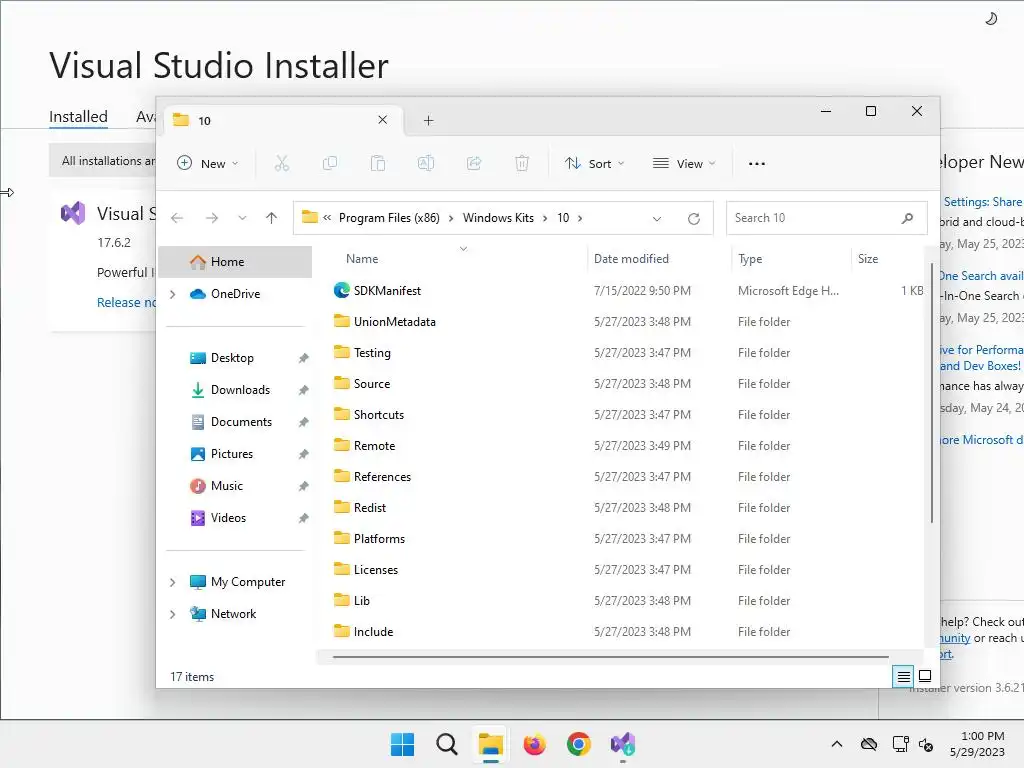Click the network status tray icon
The width and height of the screenshot is (1024, 768).
click(901, 744)
